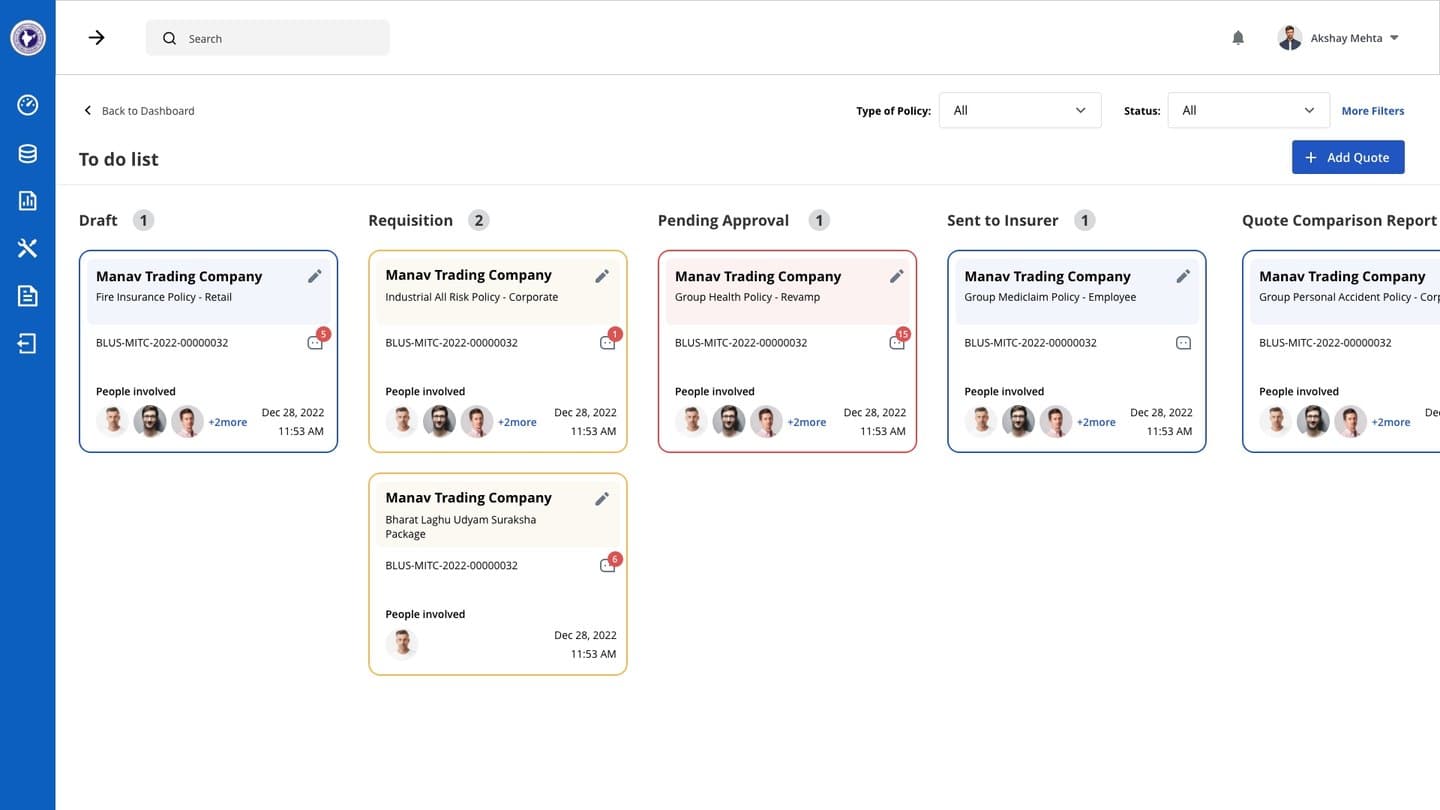This screenshot has width=1440, height=810.
Task: Open comments on Group Mediclaim Policy card
Action: (1184, 343)
